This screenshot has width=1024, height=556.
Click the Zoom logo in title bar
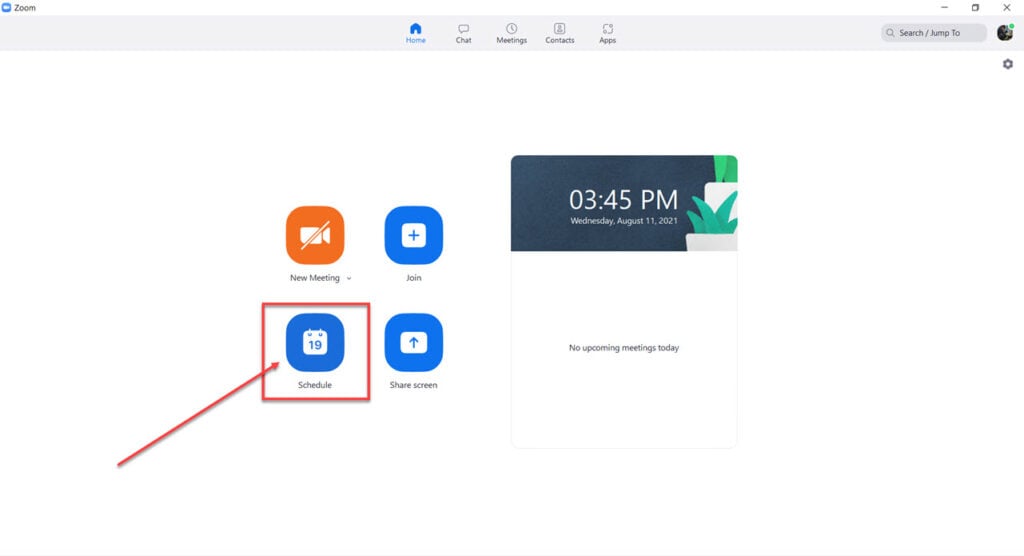point(7,8)
